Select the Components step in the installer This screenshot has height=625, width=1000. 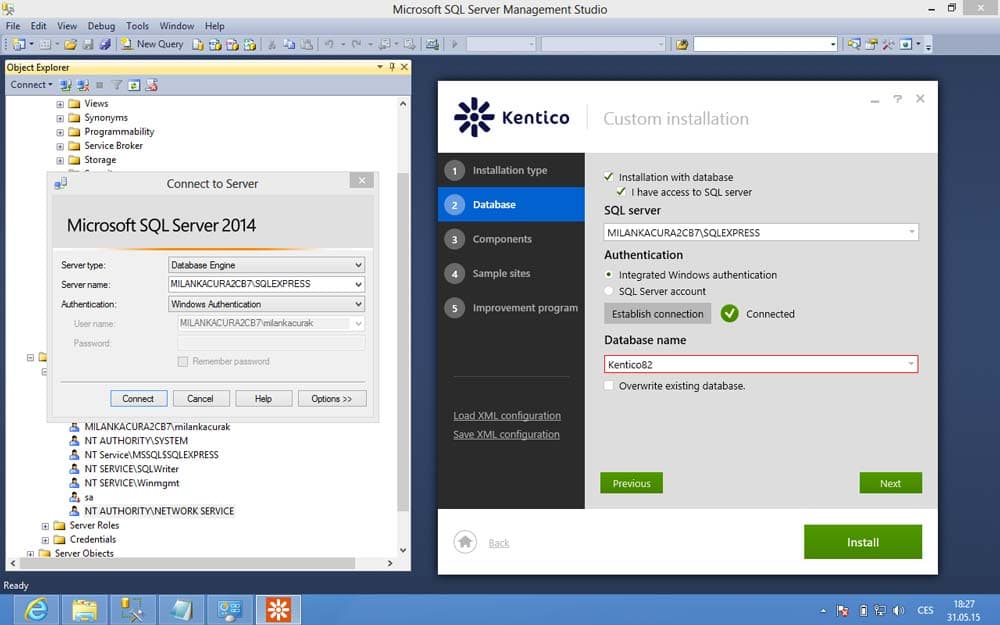tap(511, 239)
